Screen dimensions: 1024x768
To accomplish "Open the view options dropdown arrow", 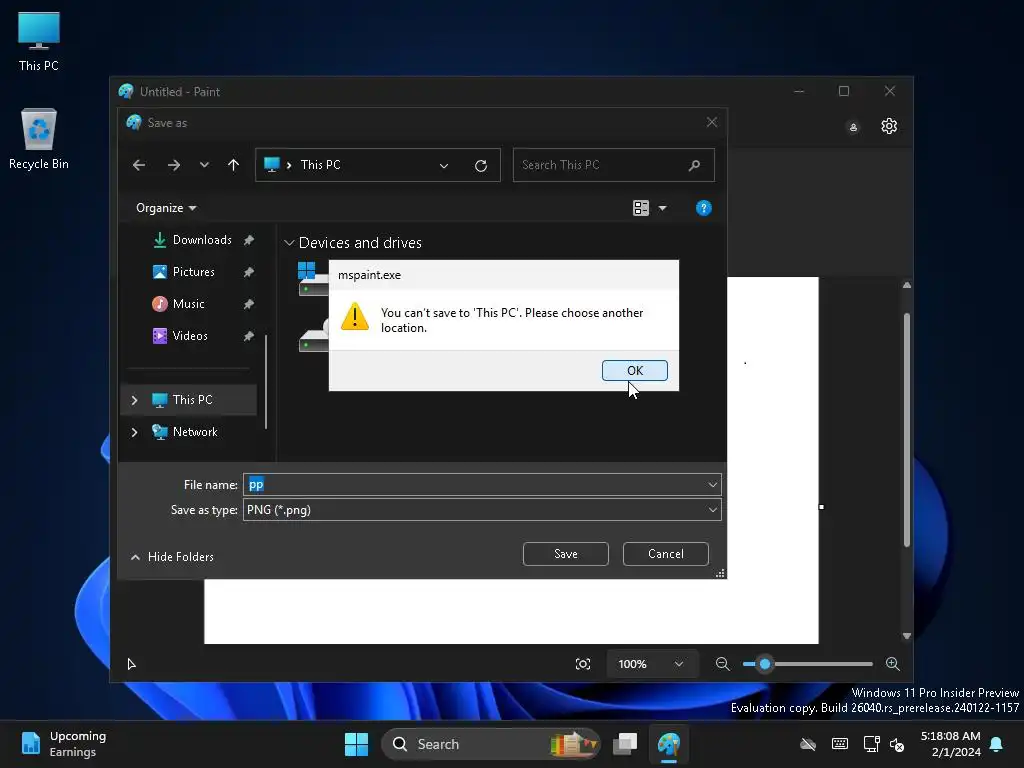I will (662, 208).
